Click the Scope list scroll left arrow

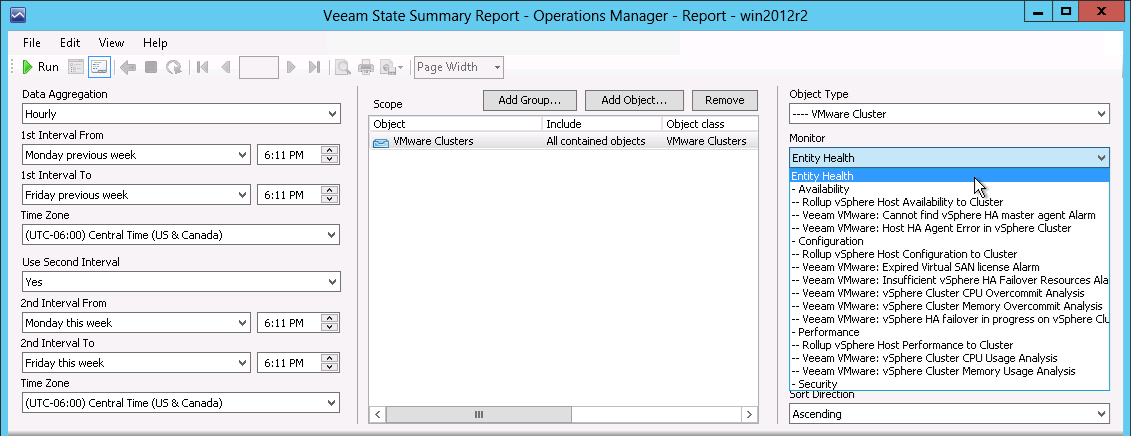[377, 414]
